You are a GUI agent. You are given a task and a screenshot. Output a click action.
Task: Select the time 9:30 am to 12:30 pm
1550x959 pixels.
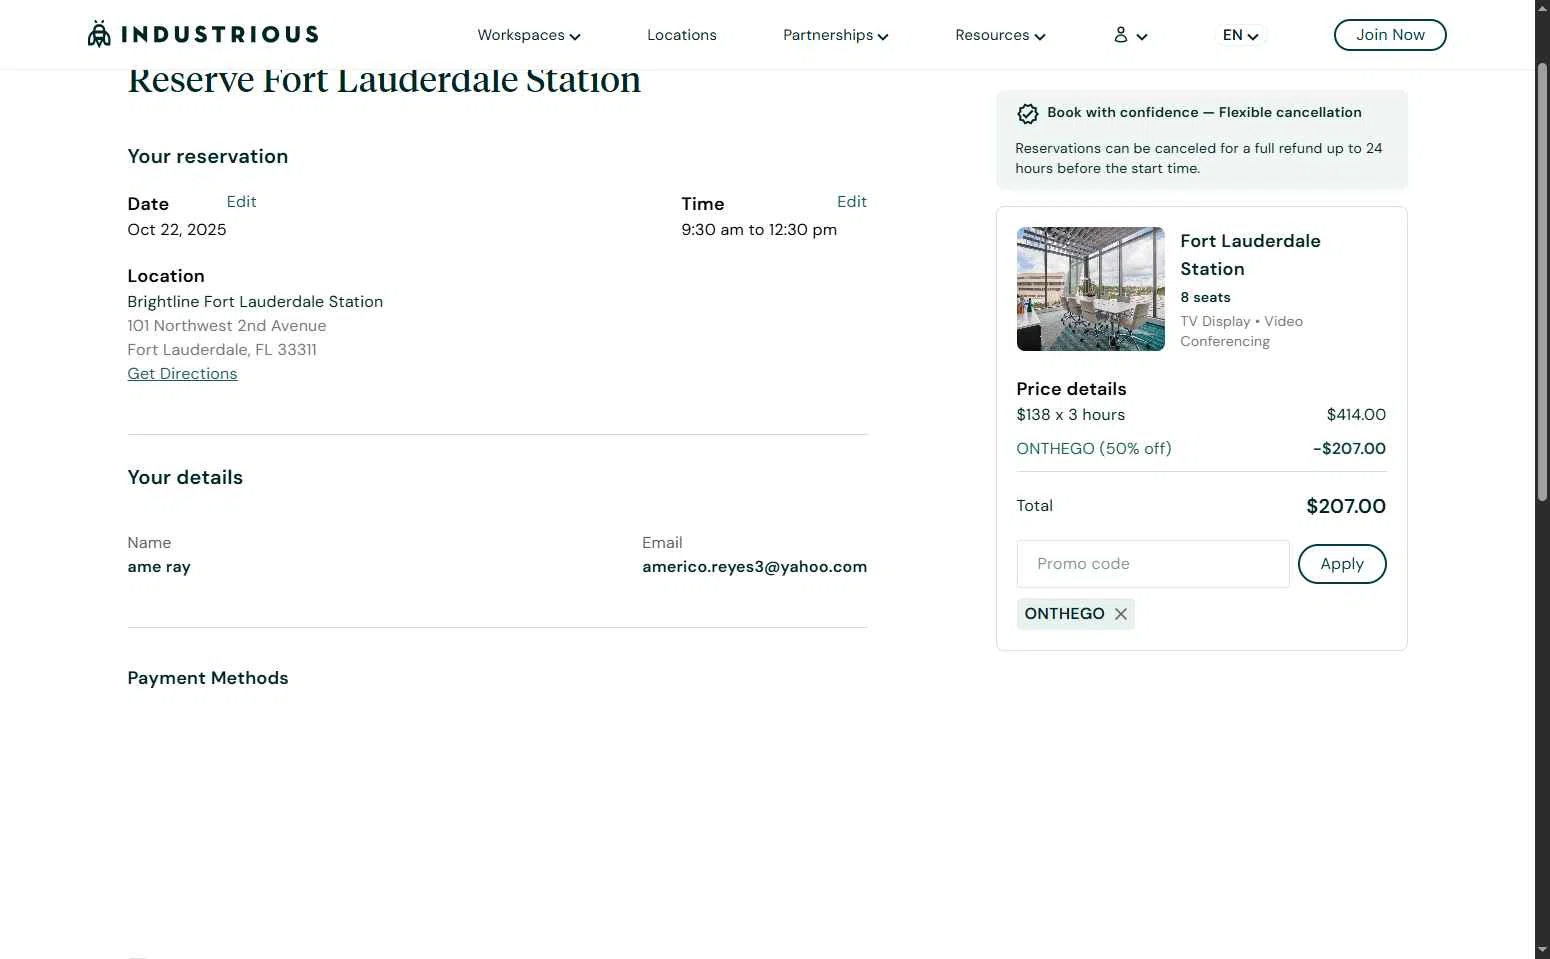click(x=759, y=230)
